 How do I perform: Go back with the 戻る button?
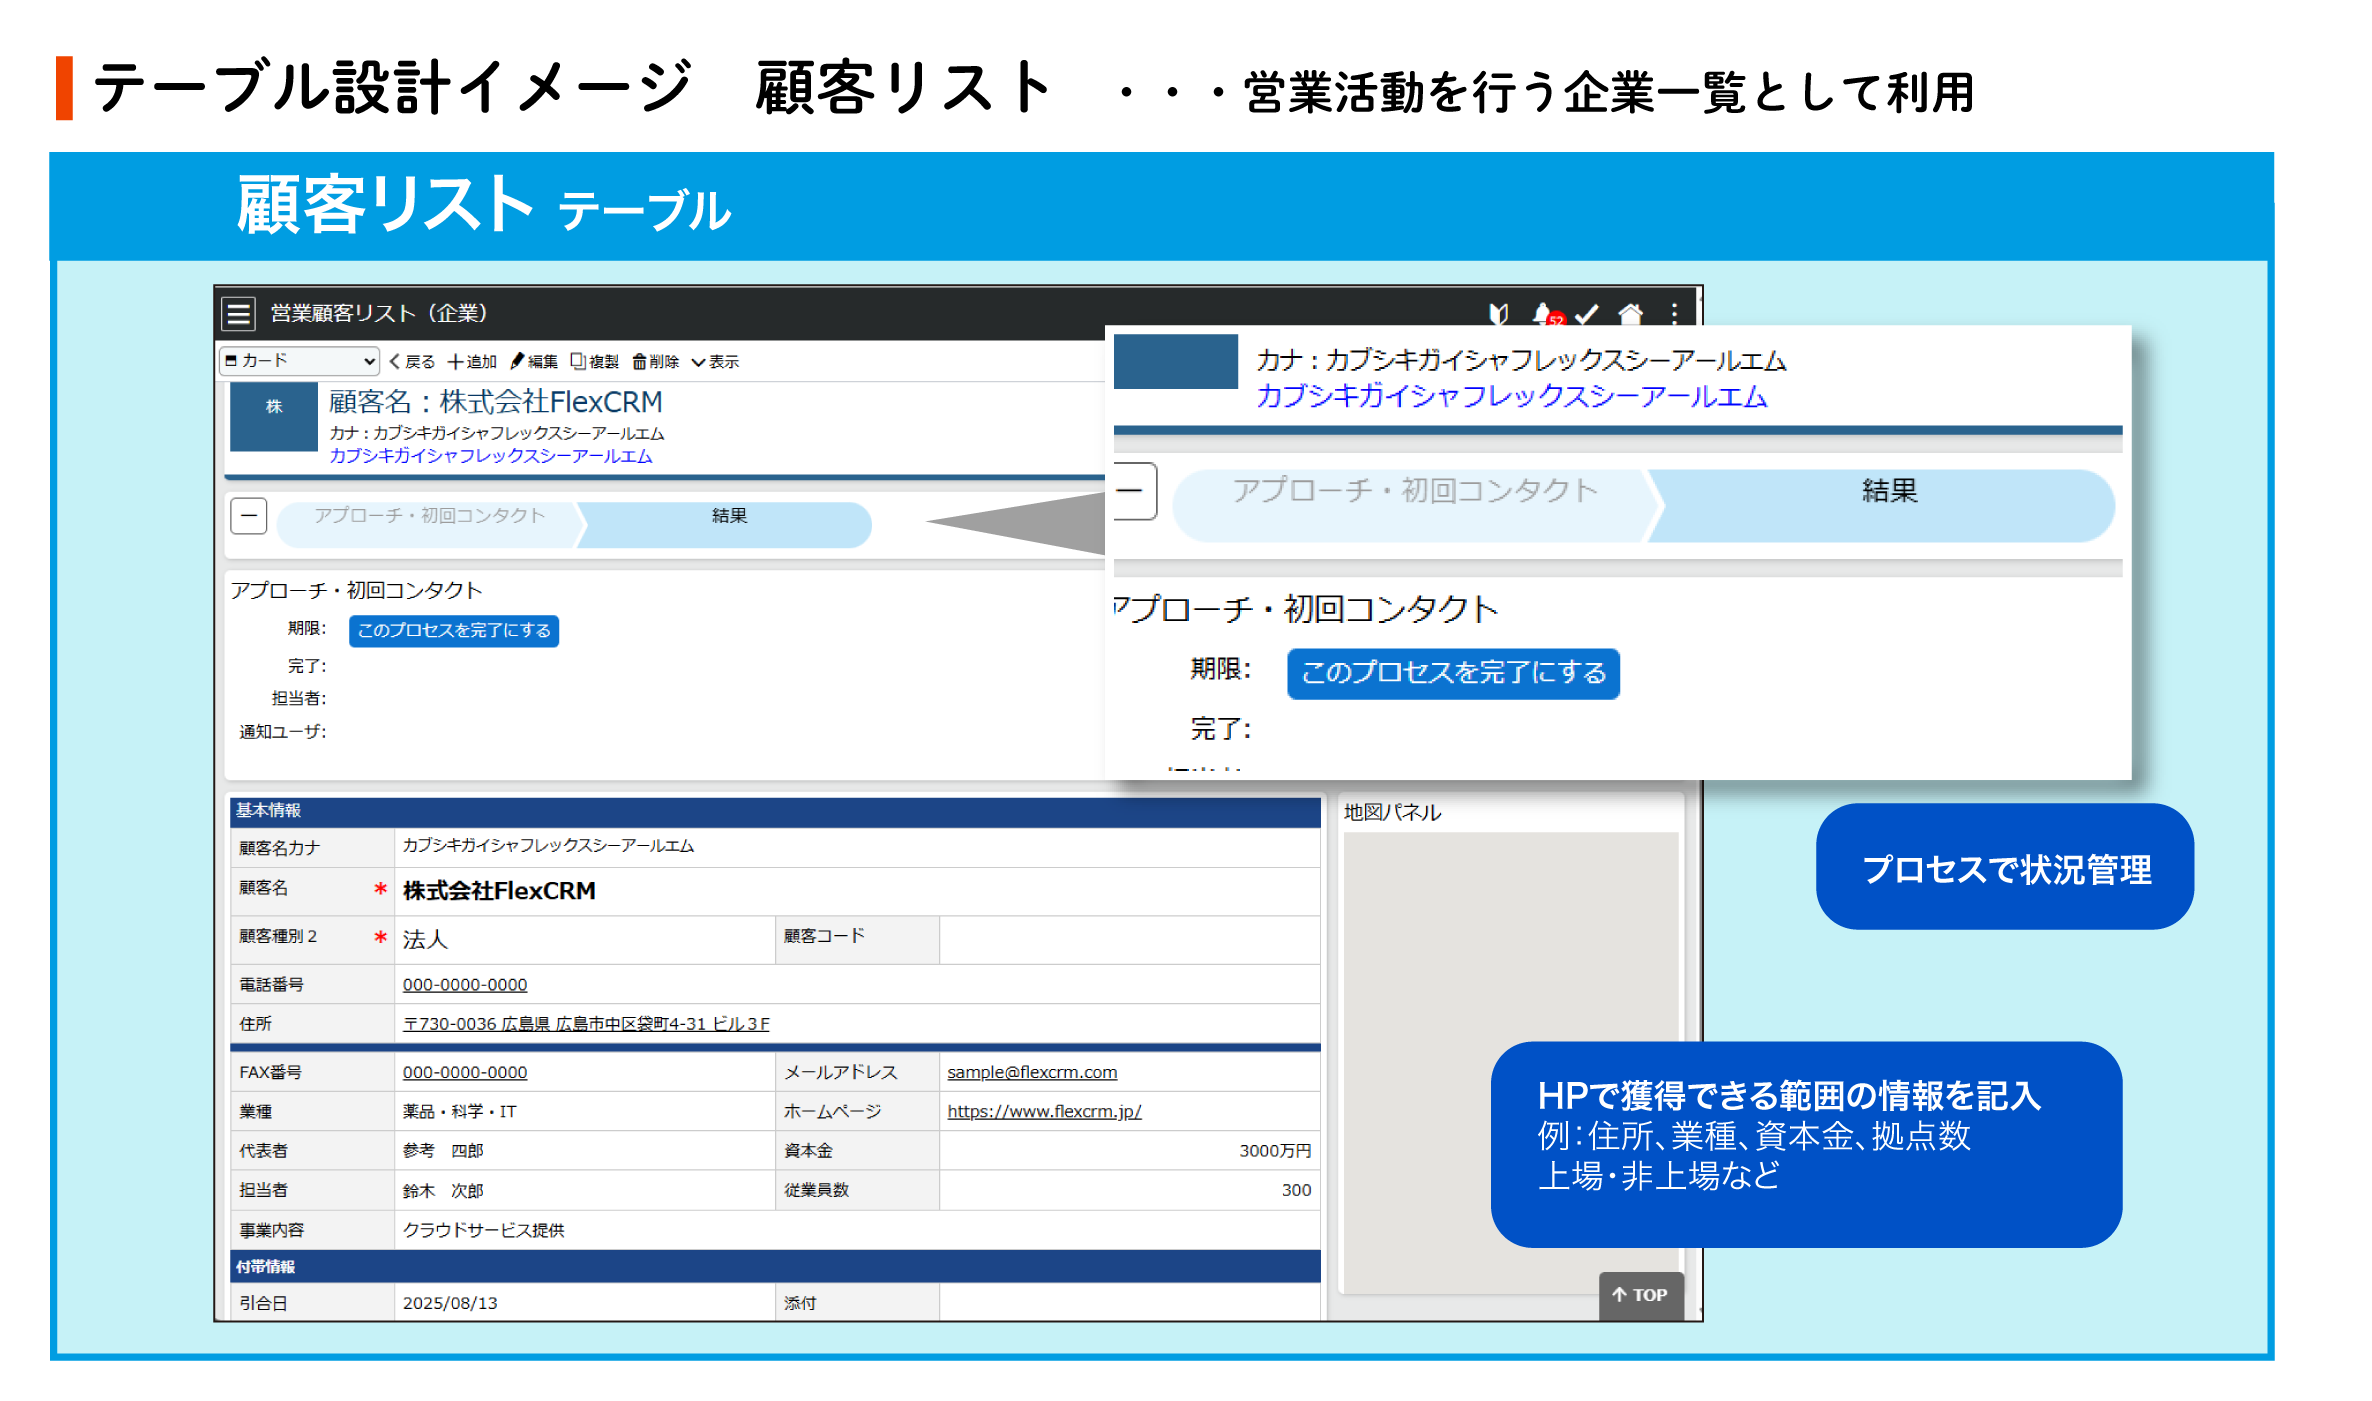412,361
